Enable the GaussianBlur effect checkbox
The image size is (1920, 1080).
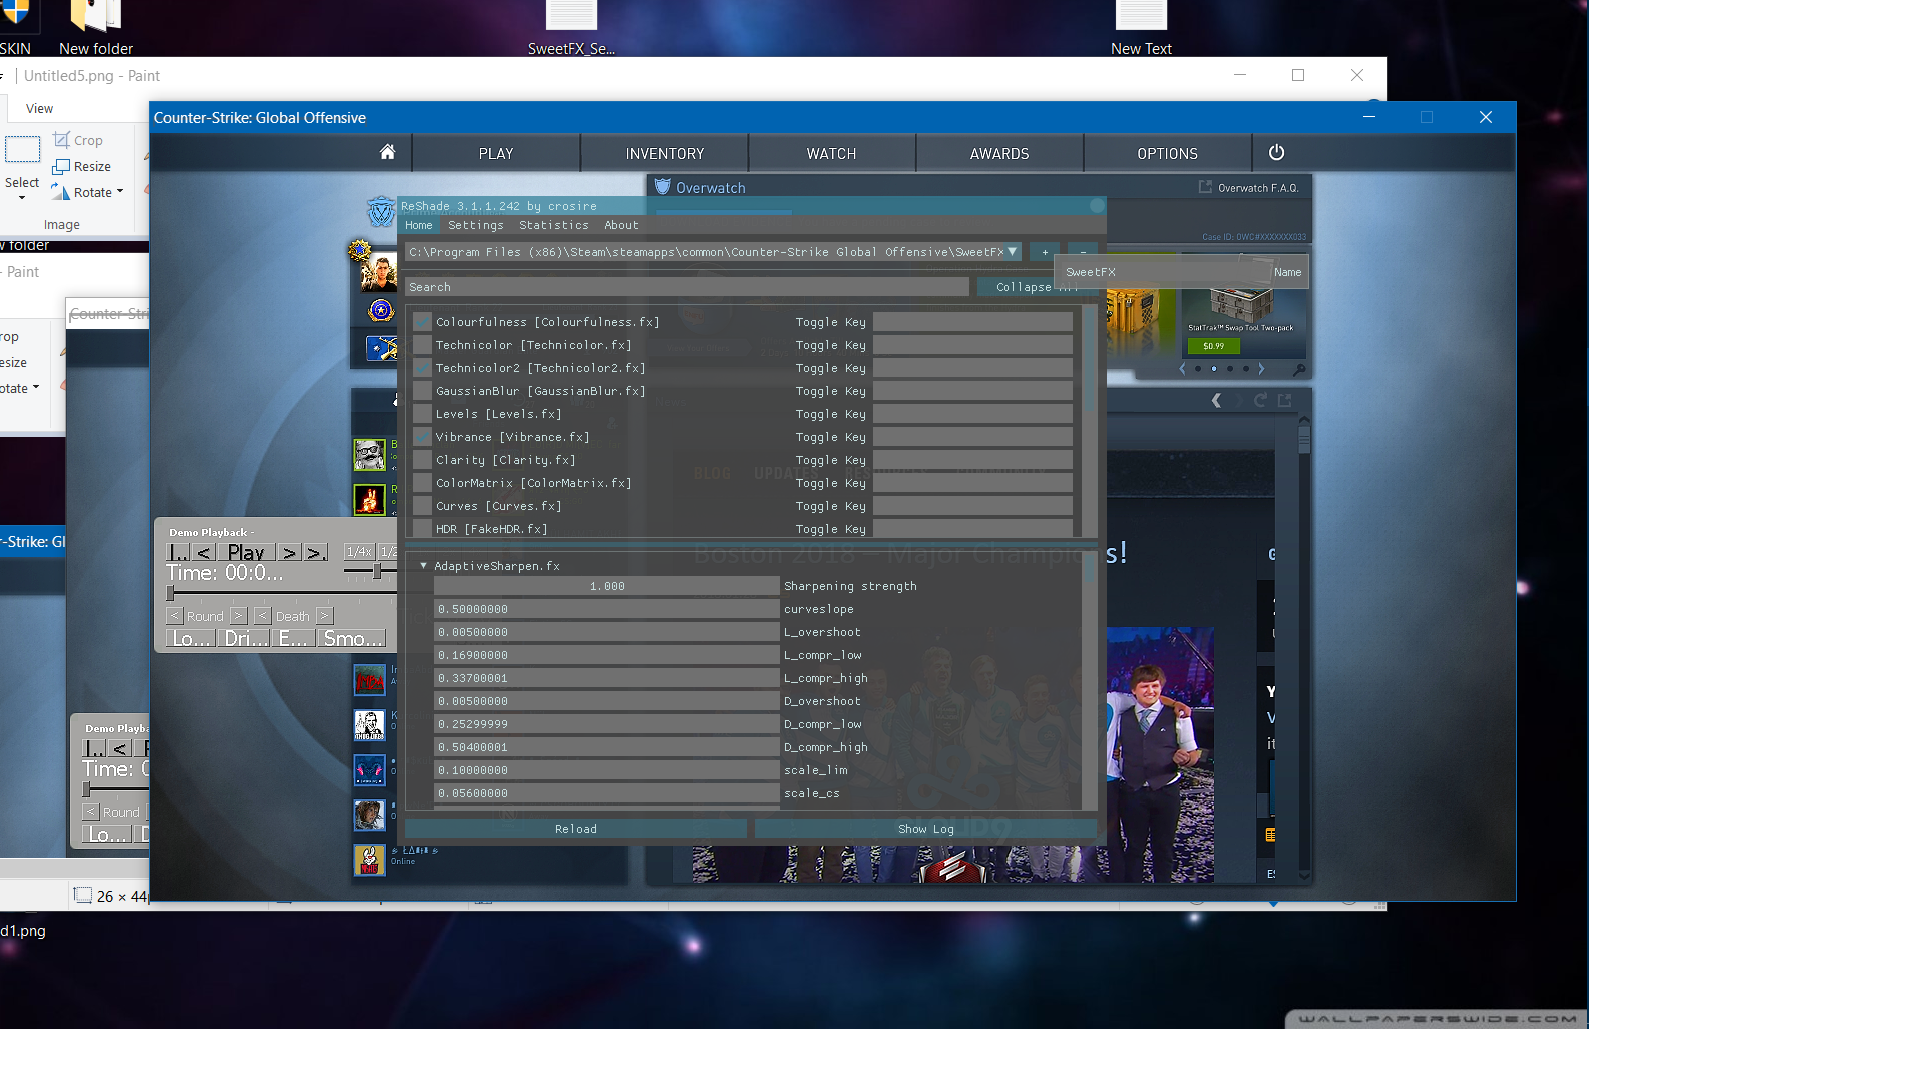pyautogui.click(x=422, y=391)
